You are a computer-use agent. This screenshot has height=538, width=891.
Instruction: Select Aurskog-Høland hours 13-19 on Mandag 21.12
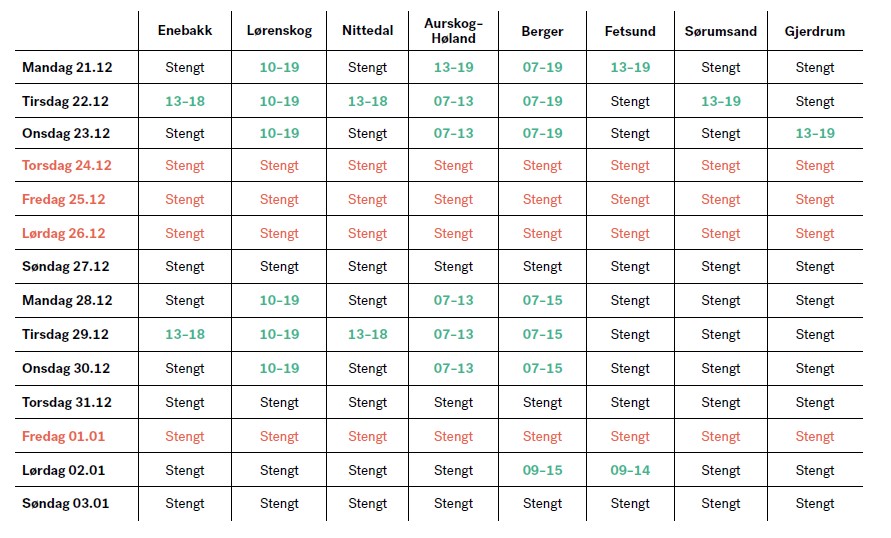click(x=453, y=68)
